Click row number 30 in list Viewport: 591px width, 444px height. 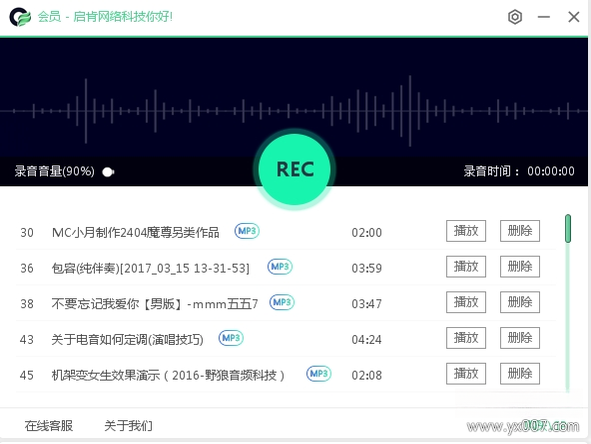point(27,233)
